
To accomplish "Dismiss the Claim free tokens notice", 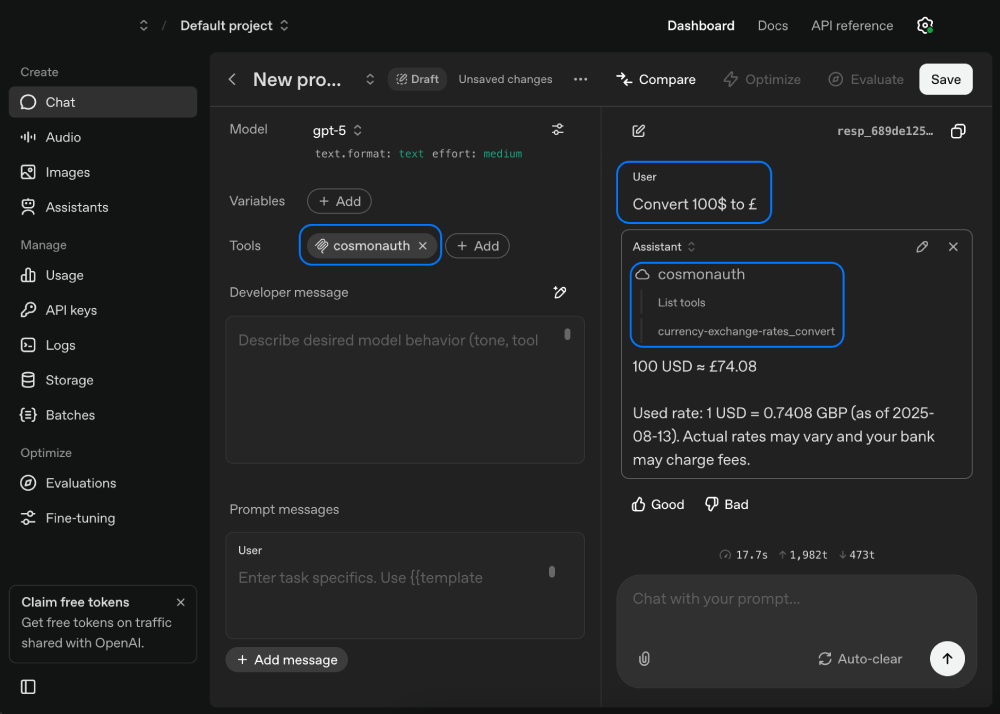I will click(x=180, y=602).
